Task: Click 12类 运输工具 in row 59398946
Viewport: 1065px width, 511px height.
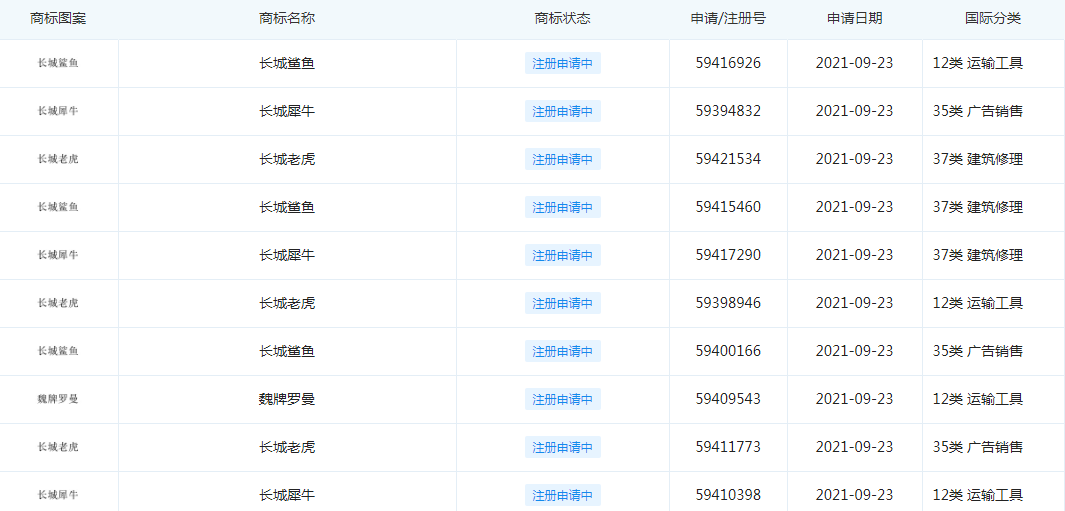Action: point(978,303)
